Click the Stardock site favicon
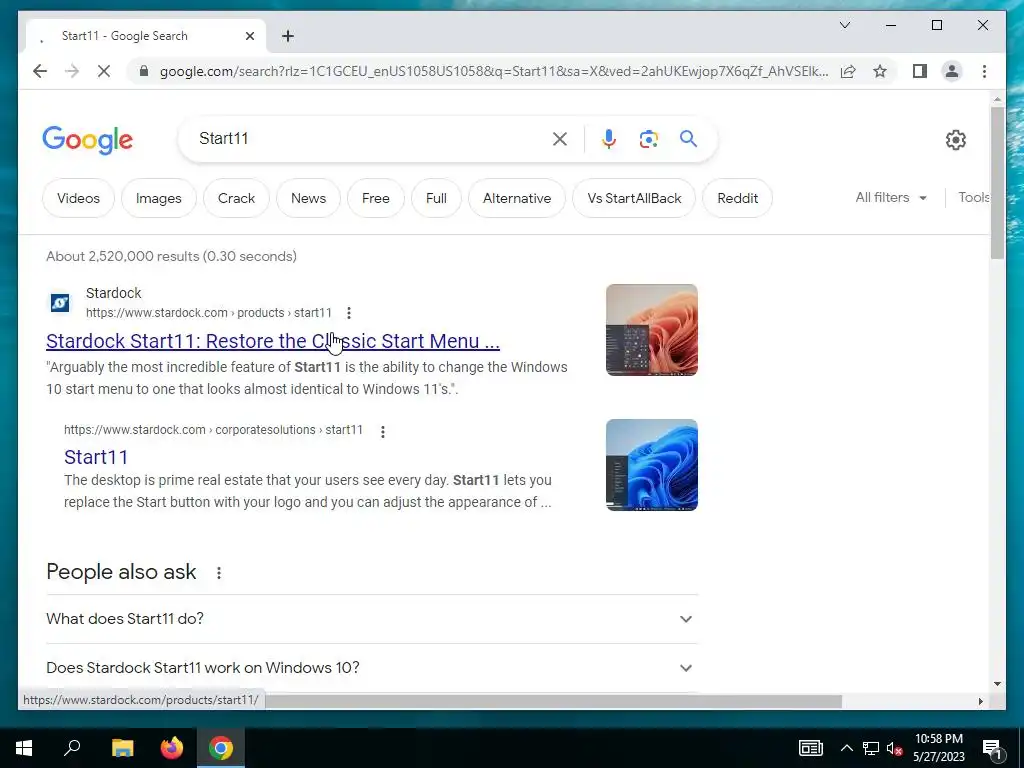The width and height of the screenshot is (1024, 768). click(60, 303)
